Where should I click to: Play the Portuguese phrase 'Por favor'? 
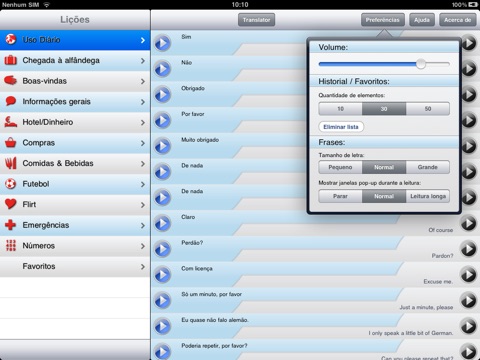[x=163, y=120]
